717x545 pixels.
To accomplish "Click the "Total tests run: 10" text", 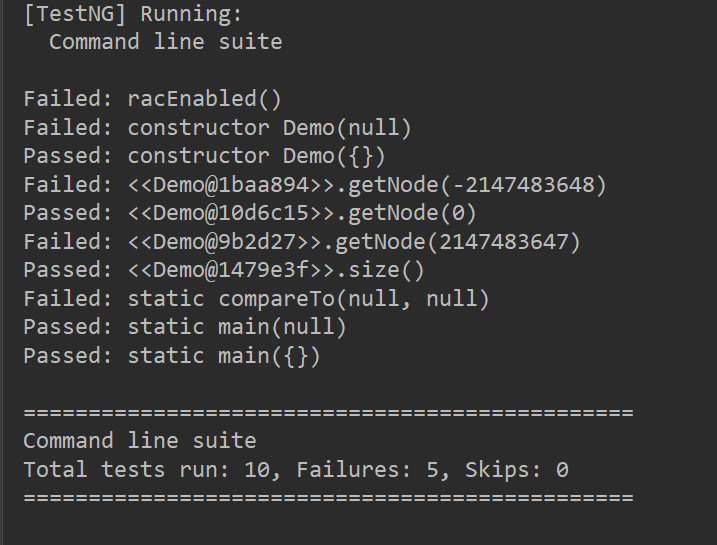I will click(147, 469).
